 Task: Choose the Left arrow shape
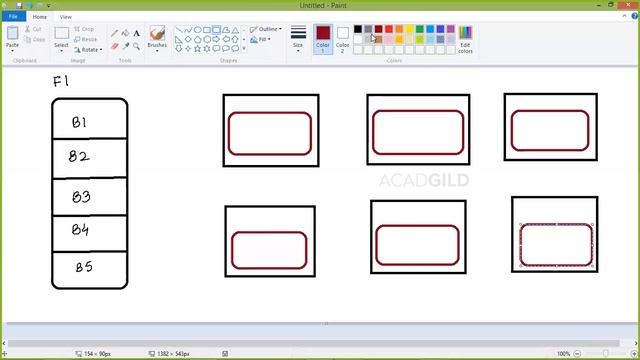[x=226, y=40]
